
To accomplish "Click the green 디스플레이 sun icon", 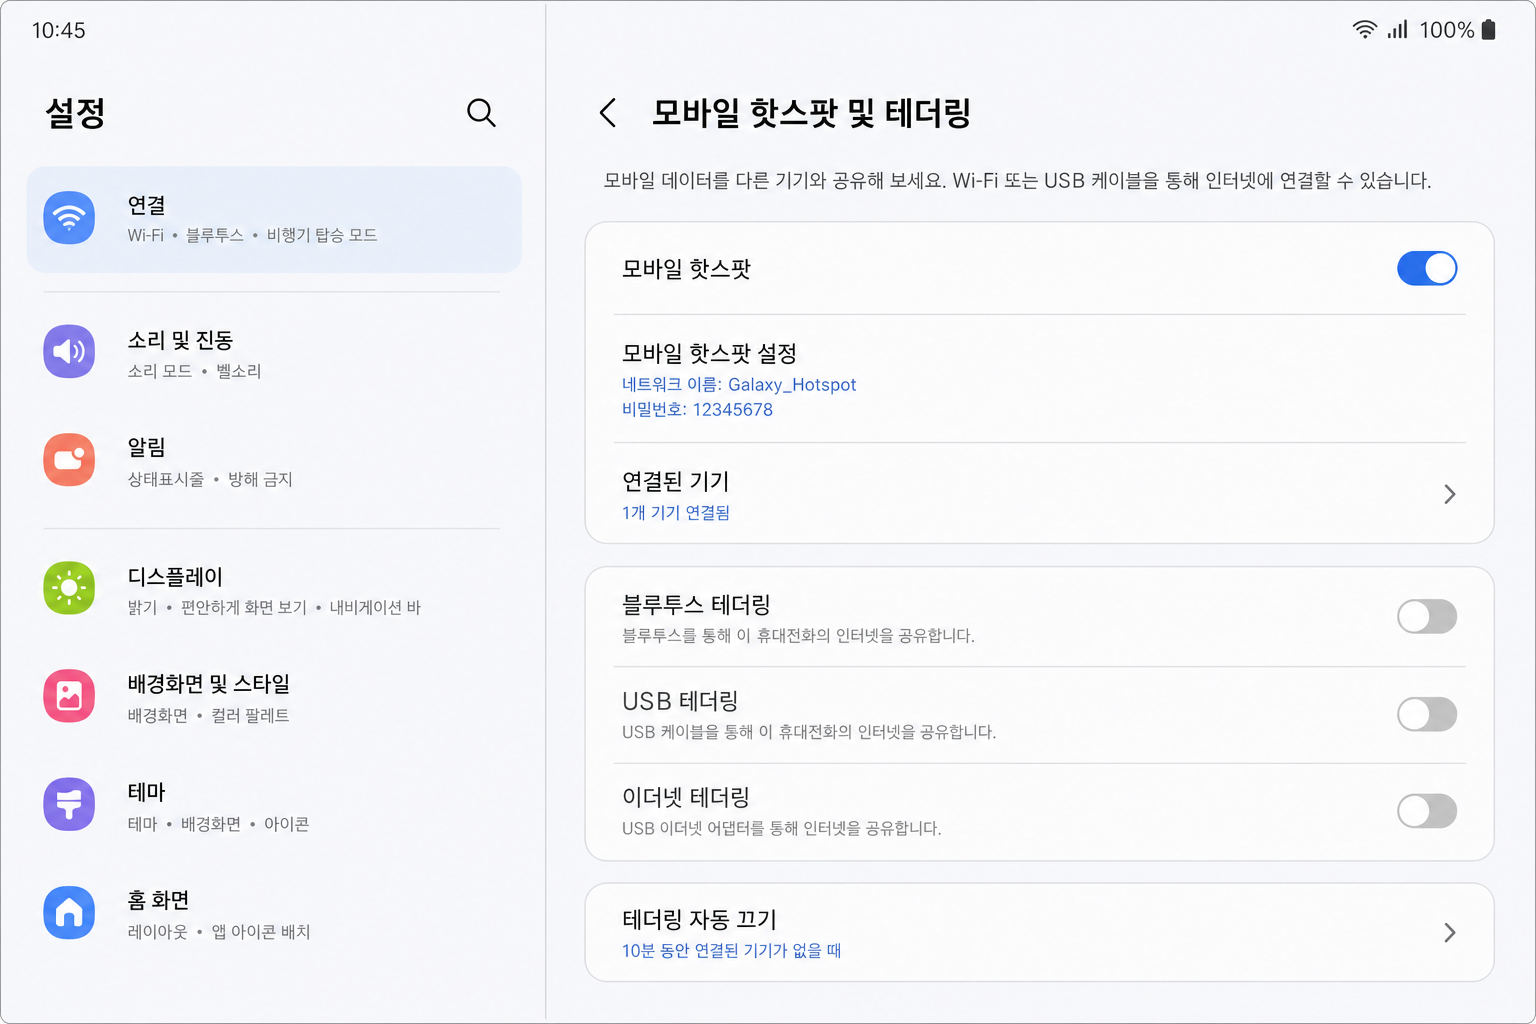I will coord(69,588).
